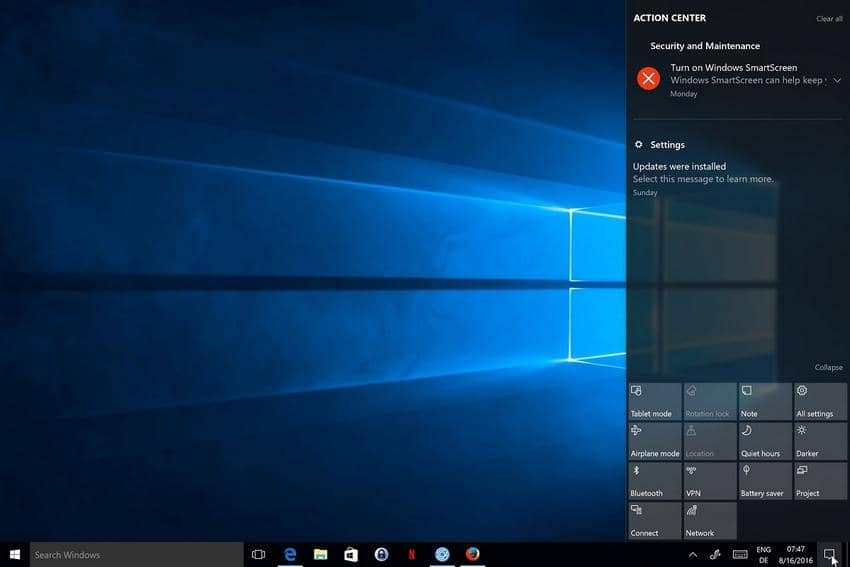Enable Airplane mode tile
The height and width of the screenshot is (567, 850).
pyautogui.click(x=655, y=440)
